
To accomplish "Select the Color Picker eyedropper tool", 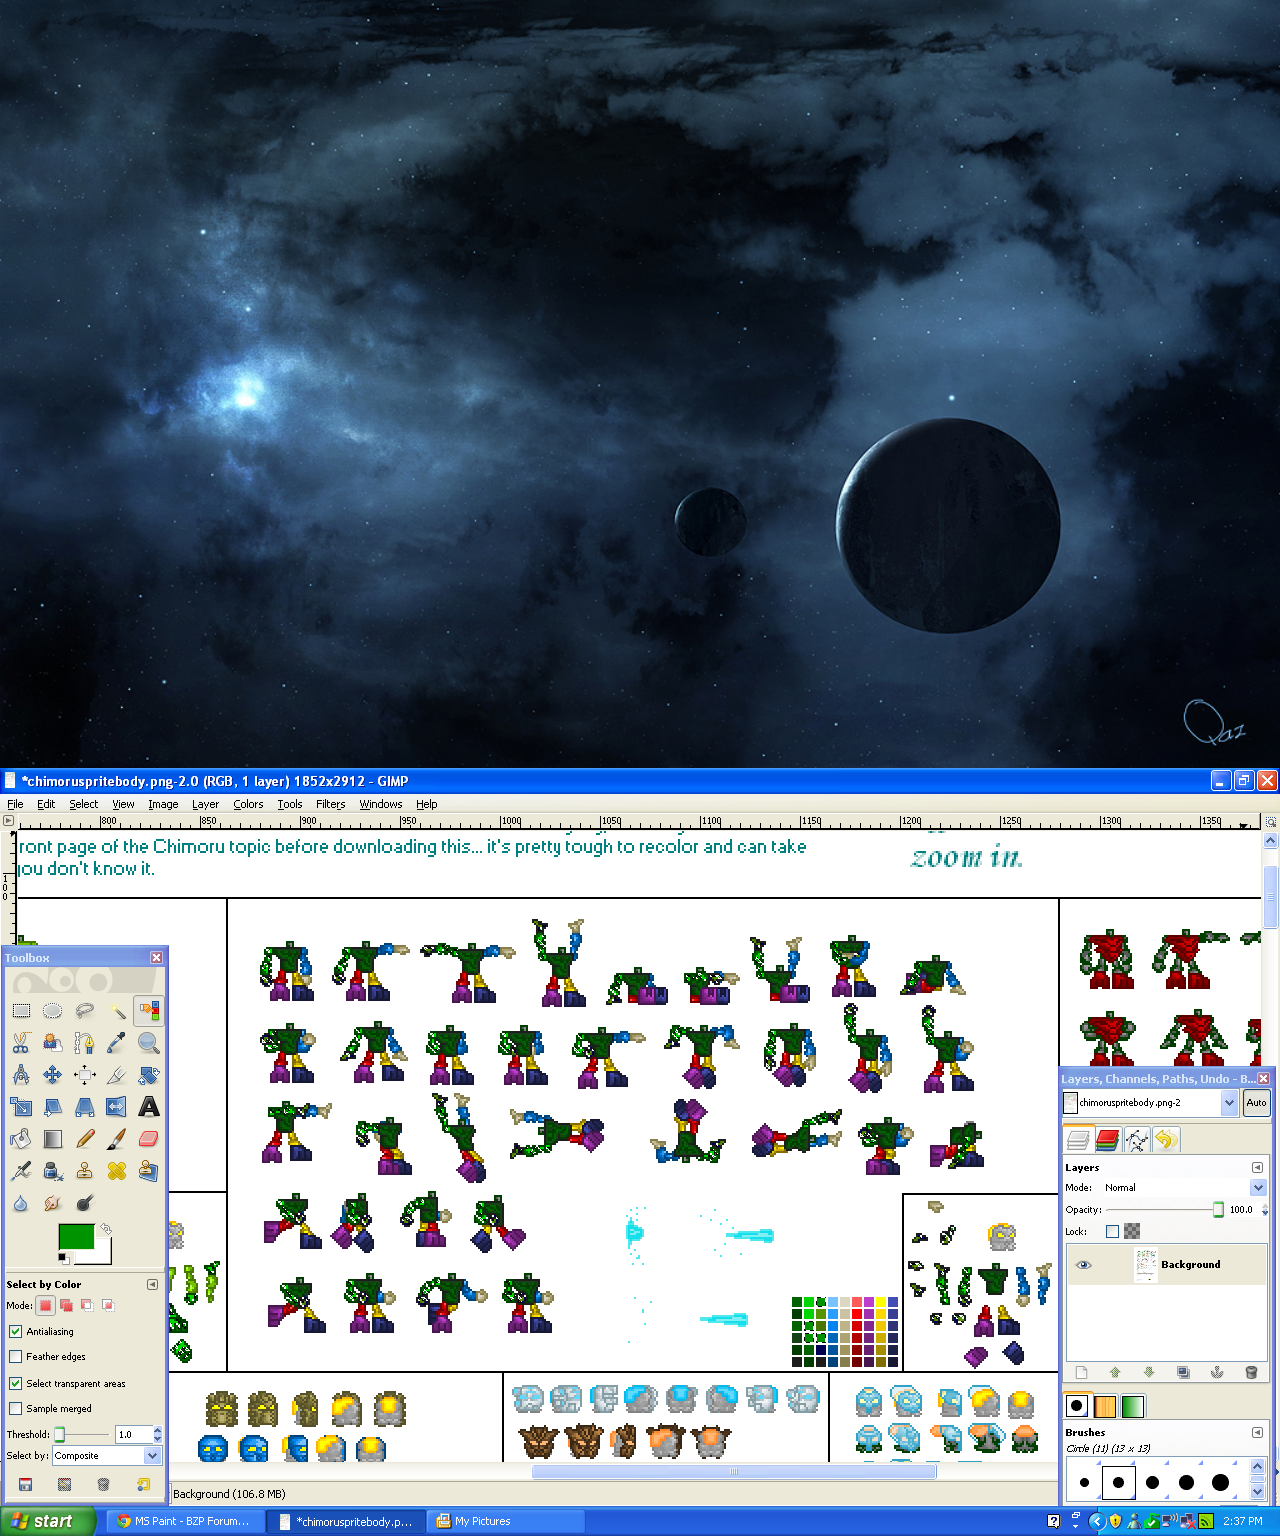I will [117, 1043].
